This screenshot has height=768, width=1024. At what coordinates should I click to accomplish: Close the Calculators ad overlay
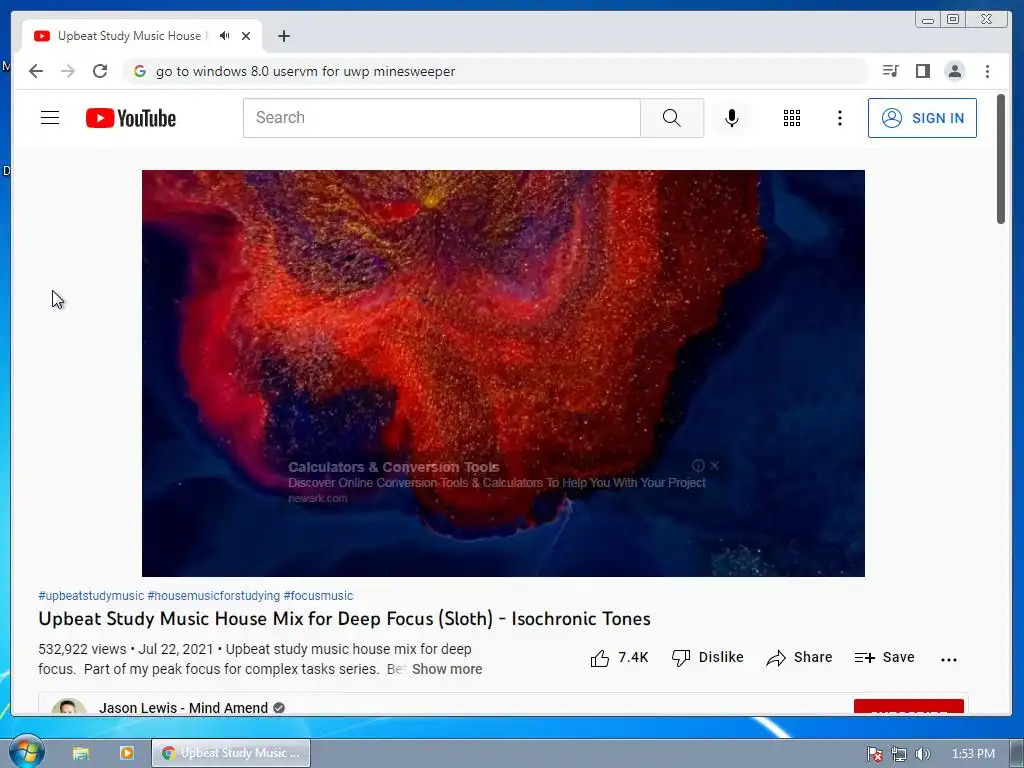click(714, 466)
